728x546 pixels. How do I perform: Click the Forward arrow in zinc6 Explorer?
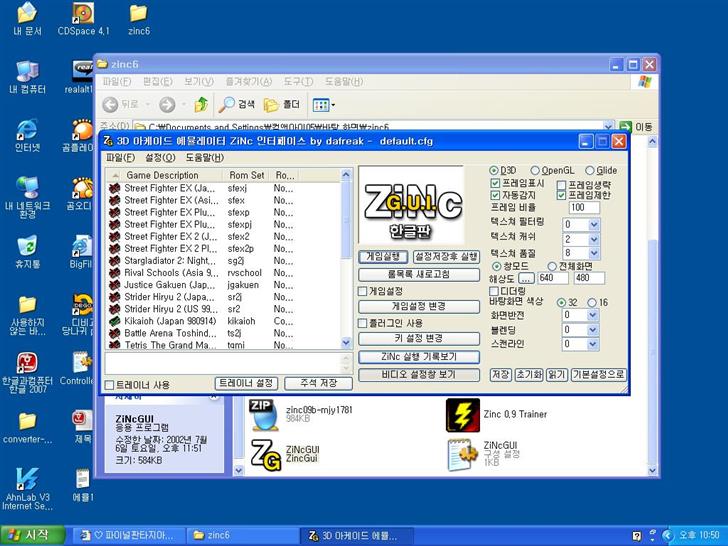coord(167,105)
